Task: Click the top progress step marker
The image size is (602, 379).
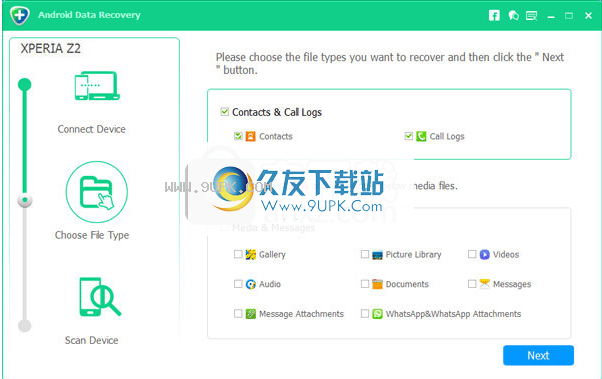Action: (25, 84)
